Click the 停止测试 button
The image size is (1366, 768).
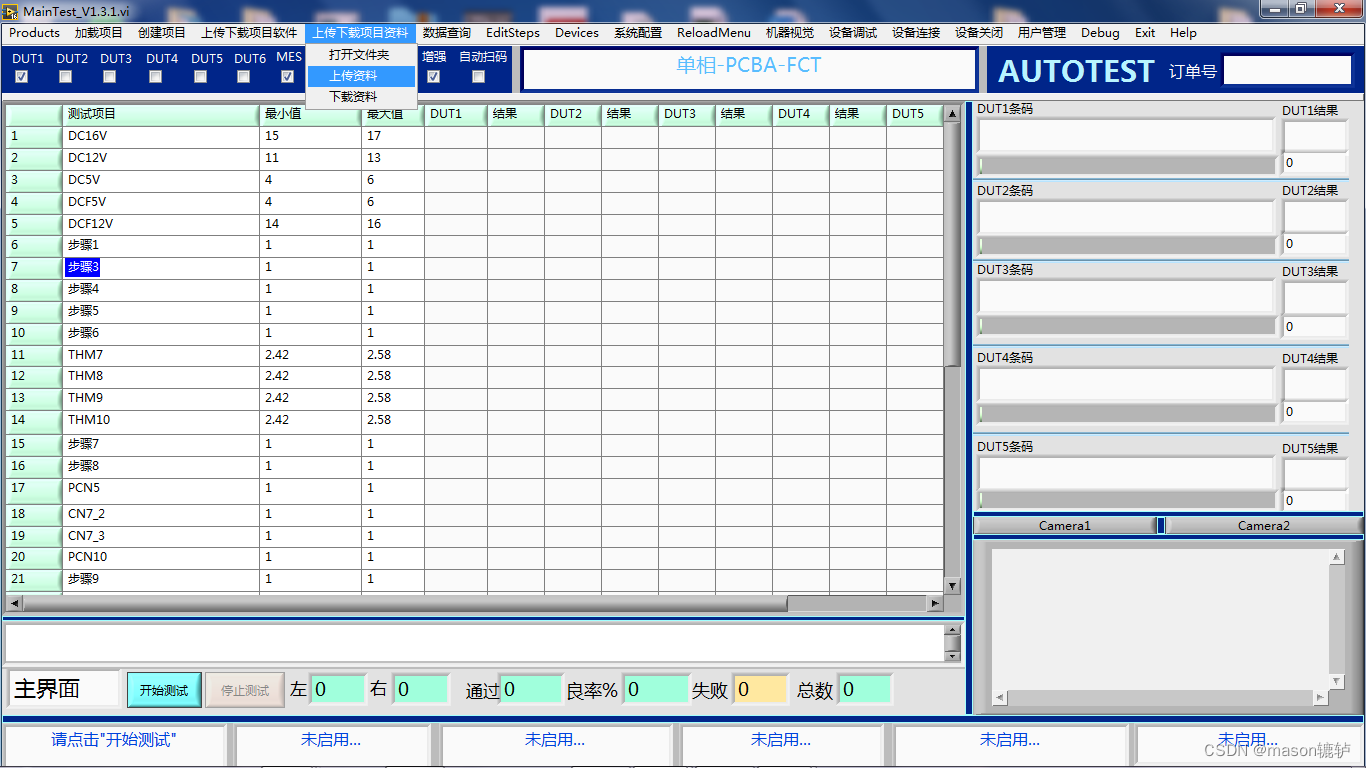pos(245,690)
